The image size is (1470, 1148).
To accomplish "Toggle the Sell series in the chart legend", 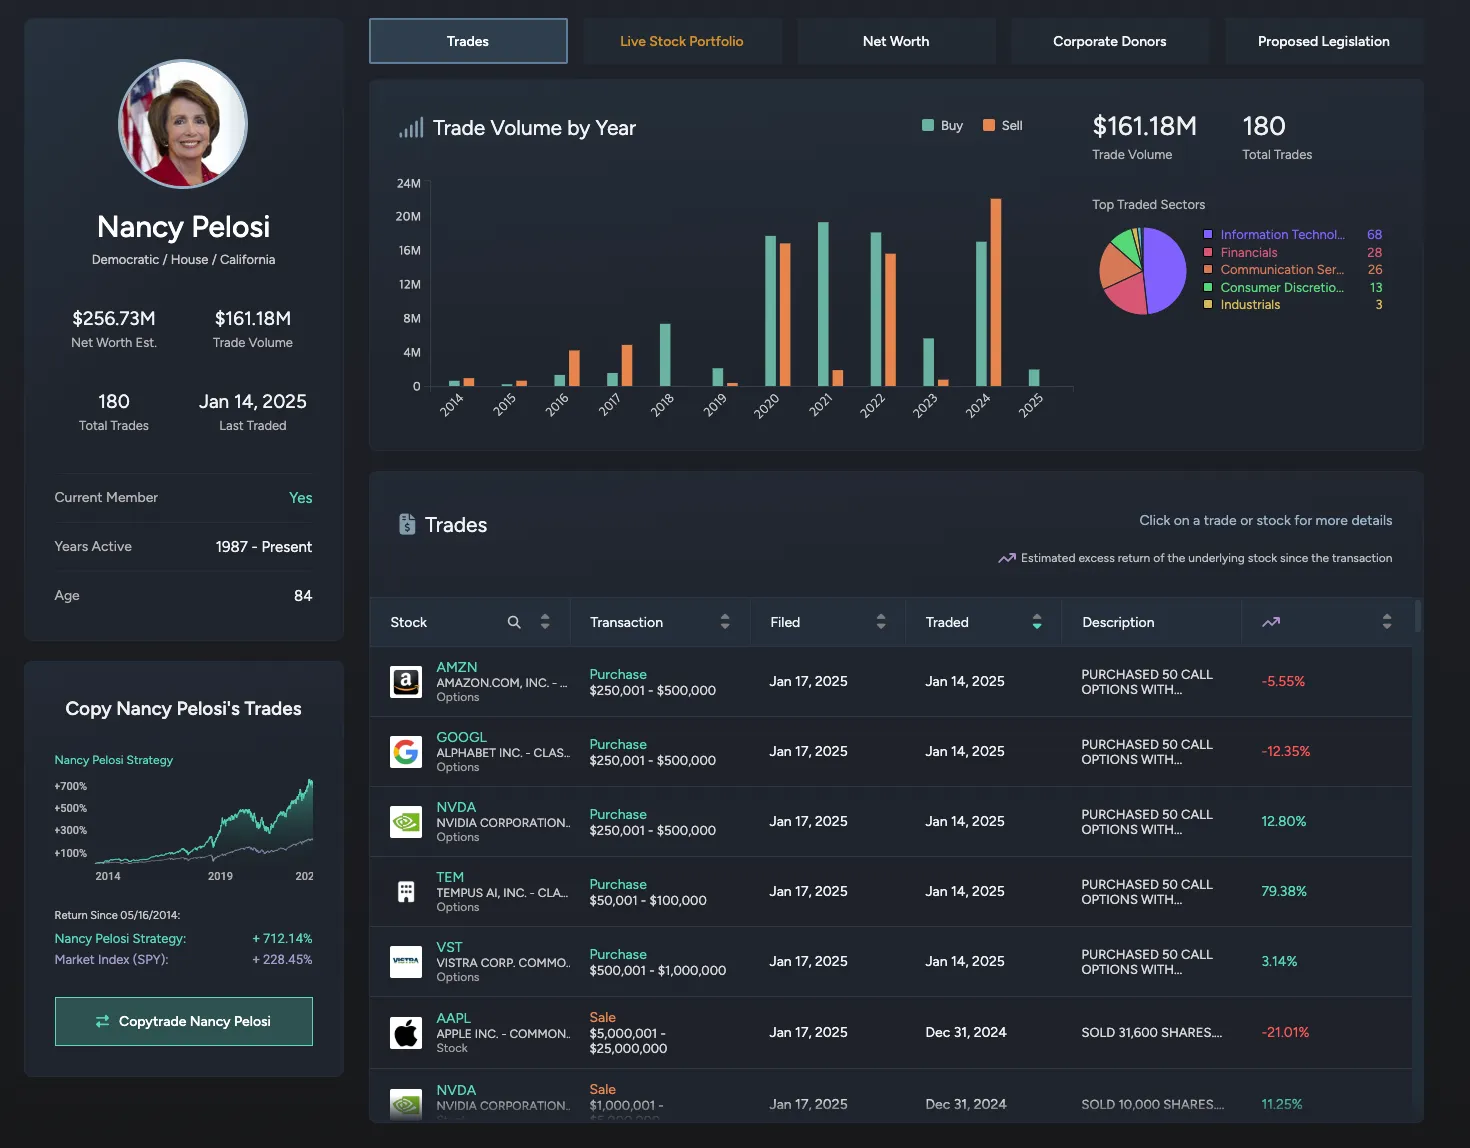I will pyautogui.click(x=1002, y=125).
